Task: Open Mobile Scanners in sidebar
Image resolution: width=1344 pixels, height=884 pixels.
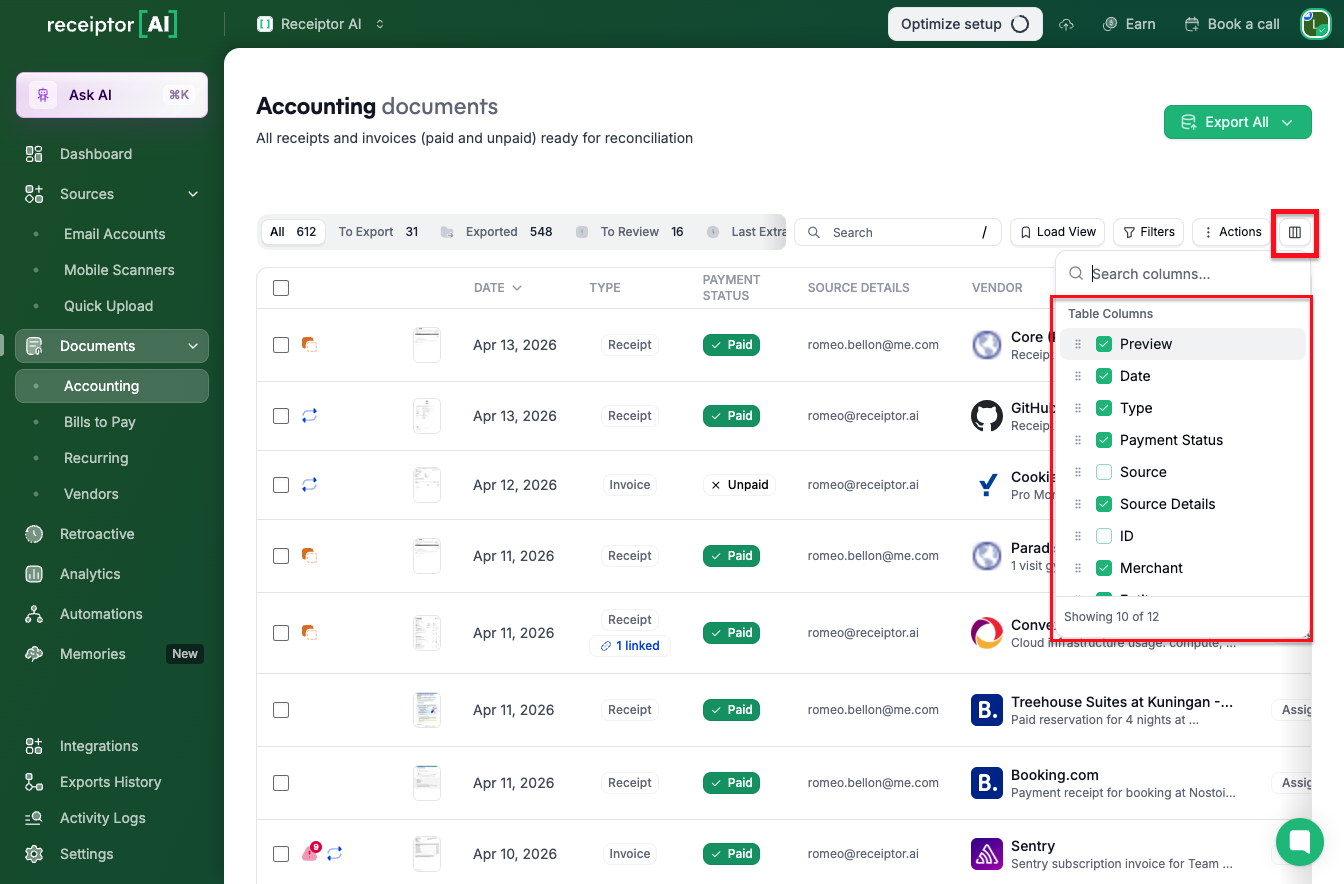Action: pyautogui.click(x=119, y=270)
